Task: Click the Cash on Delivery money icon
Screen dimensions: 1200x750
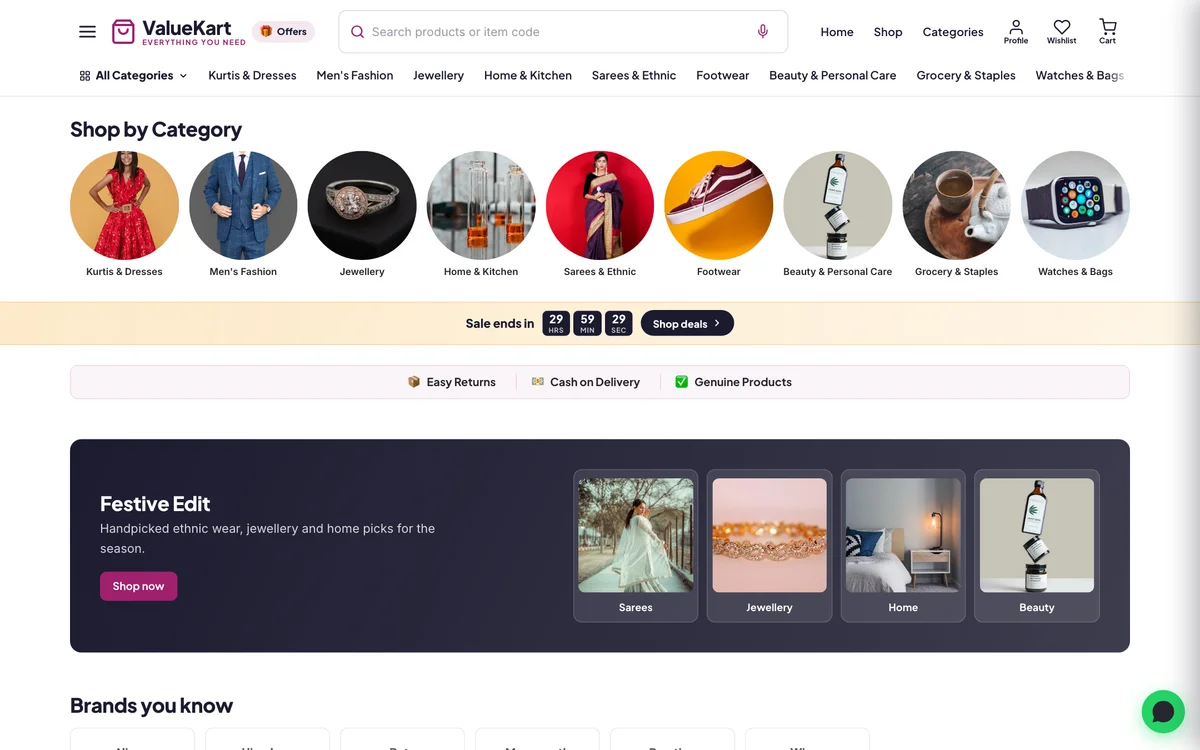Action: (538, 382)
